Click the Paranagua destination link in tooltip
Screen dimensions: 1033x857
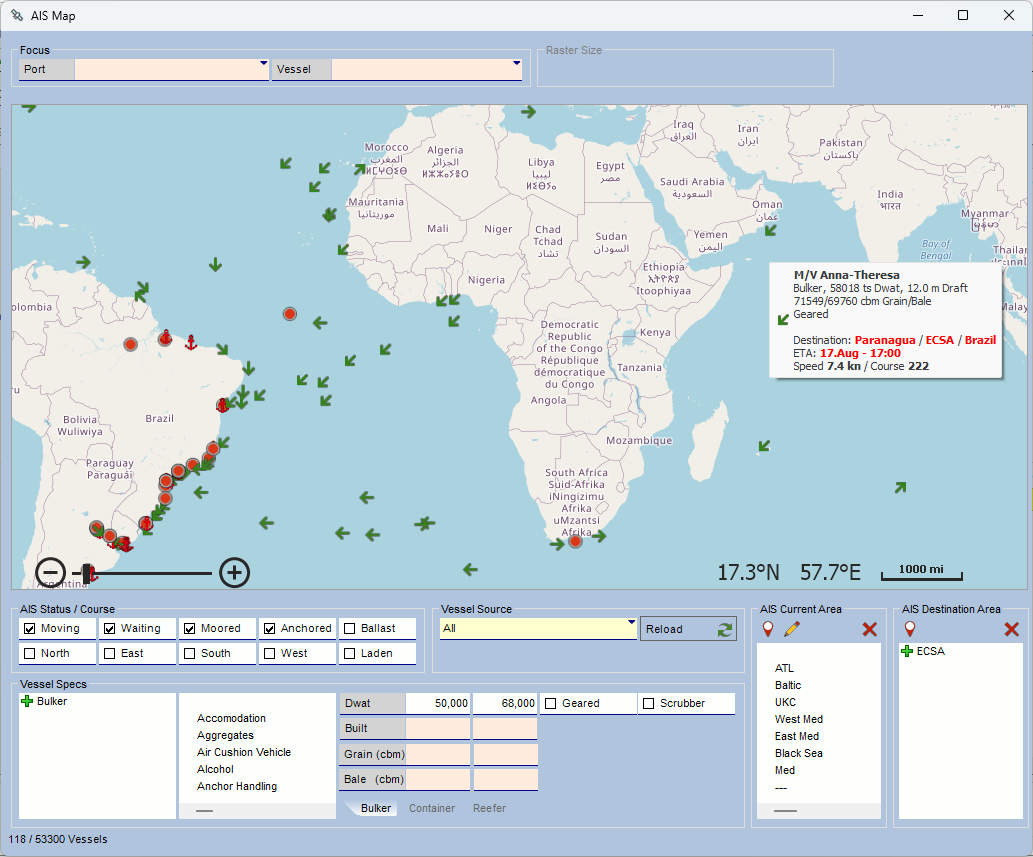tap(885, 340)
